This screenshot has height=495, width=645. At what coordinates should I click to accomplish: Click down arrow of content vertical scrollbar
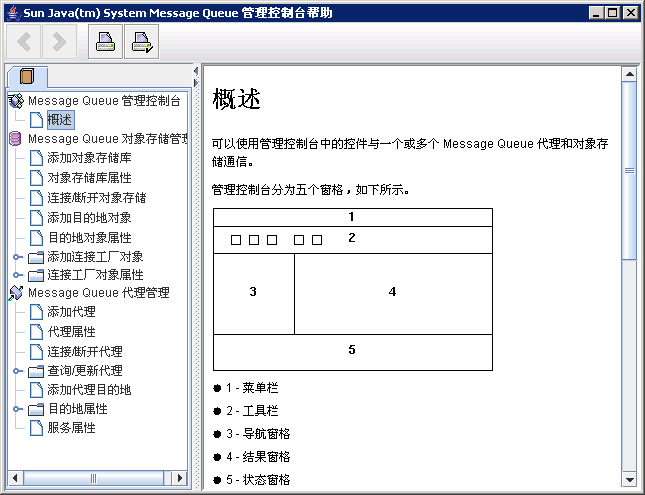(629, 479)
